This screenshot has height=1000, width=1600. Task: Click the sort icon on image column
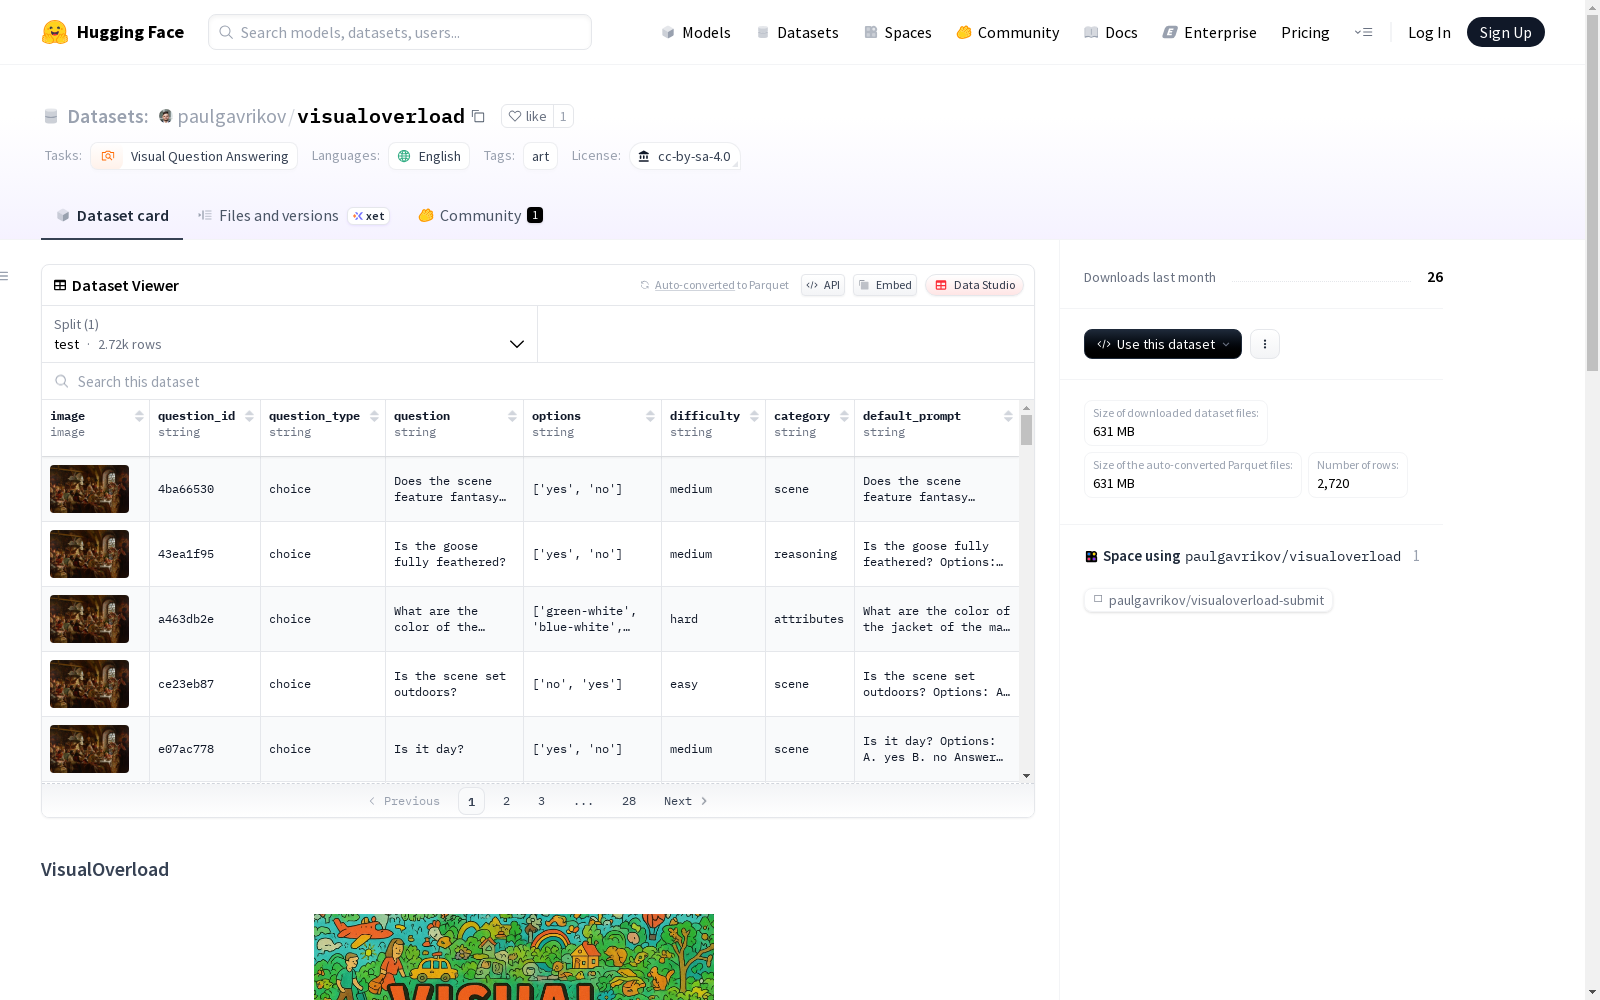(x=139, y=416)
